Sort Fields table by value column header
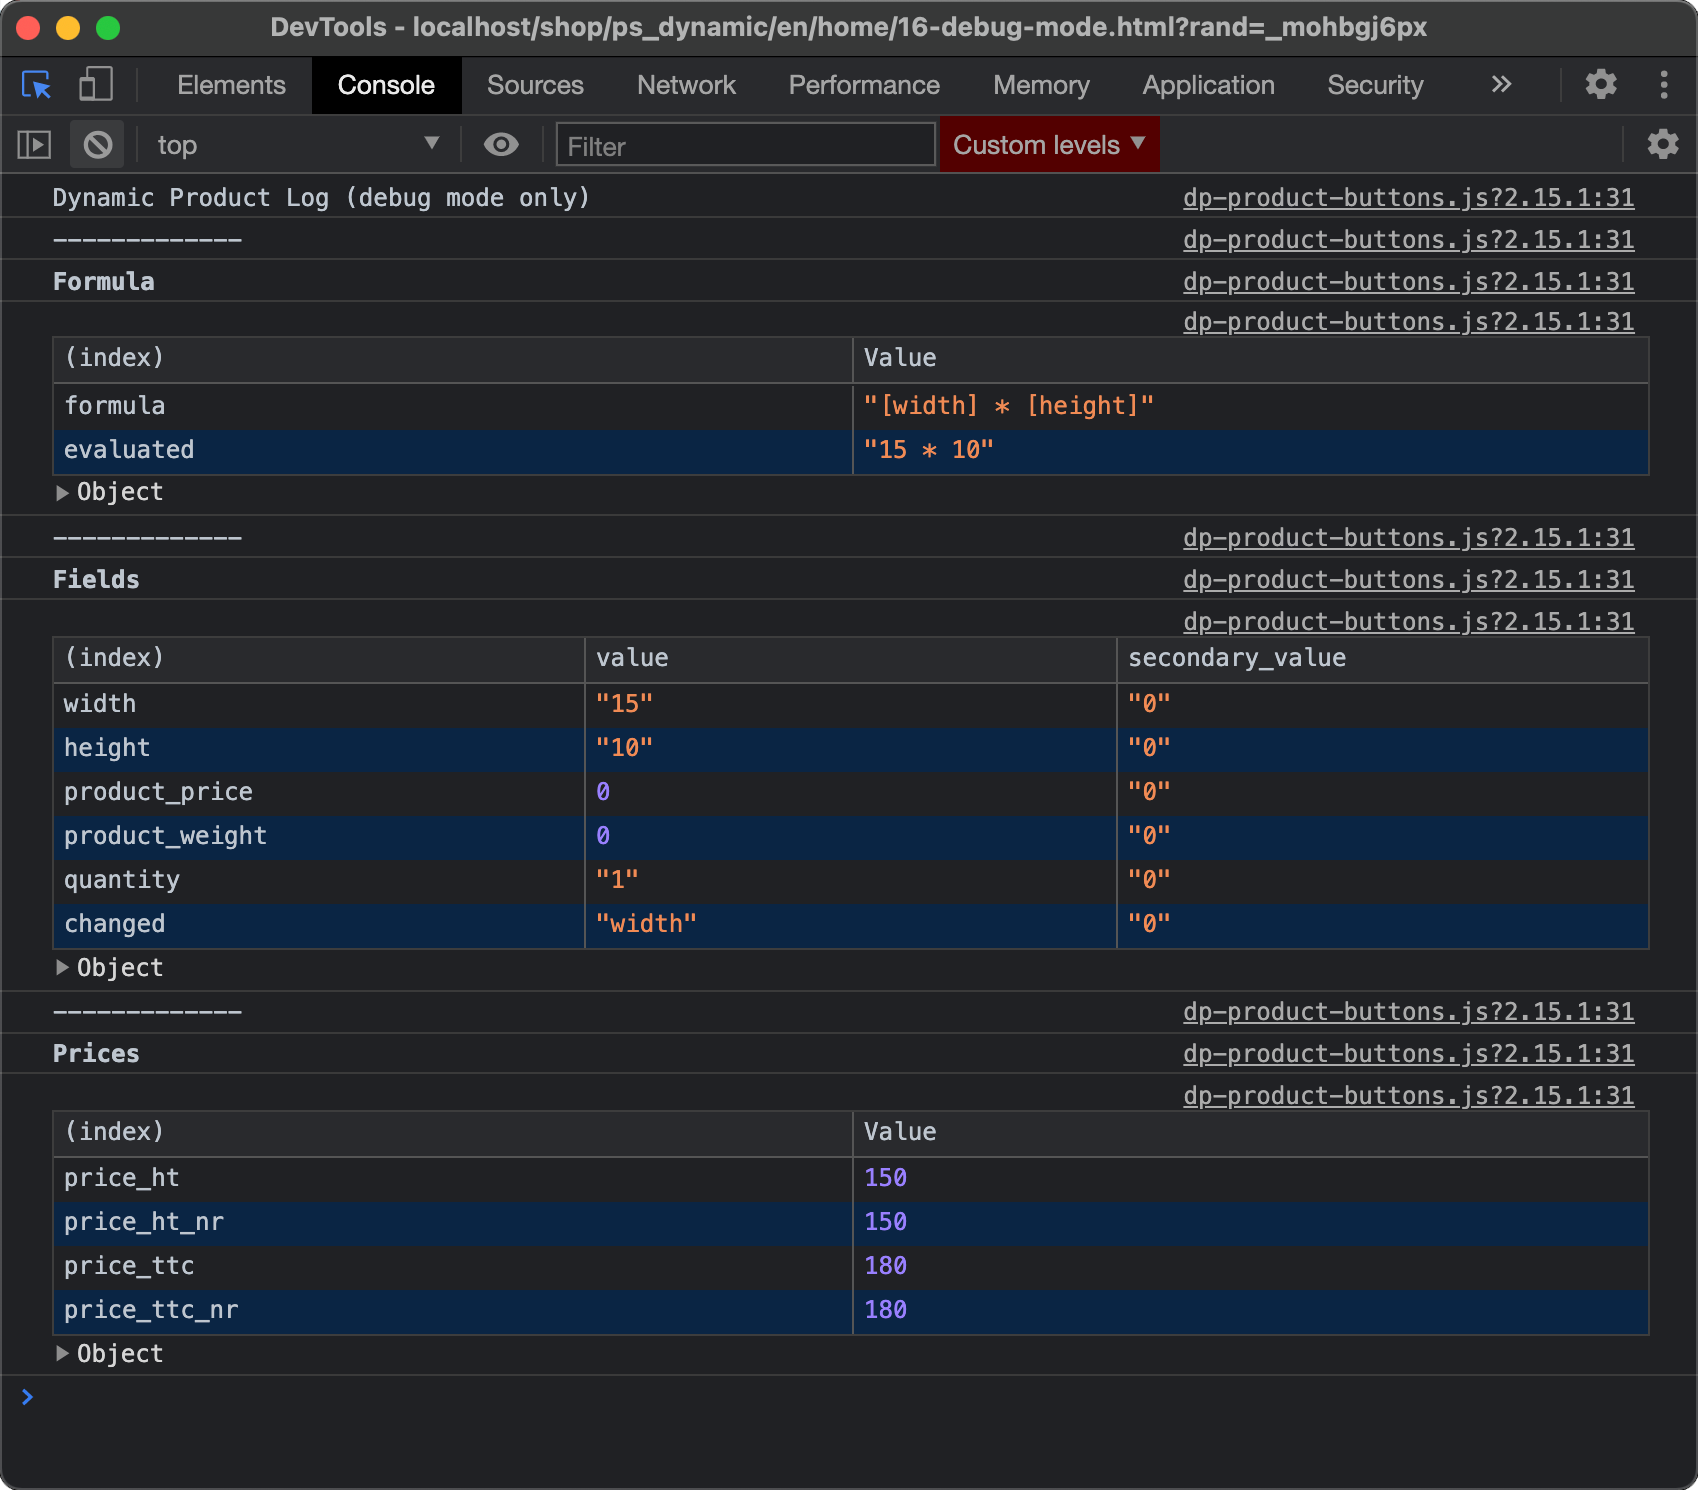1698x1490 pixels. coord(850,659)
